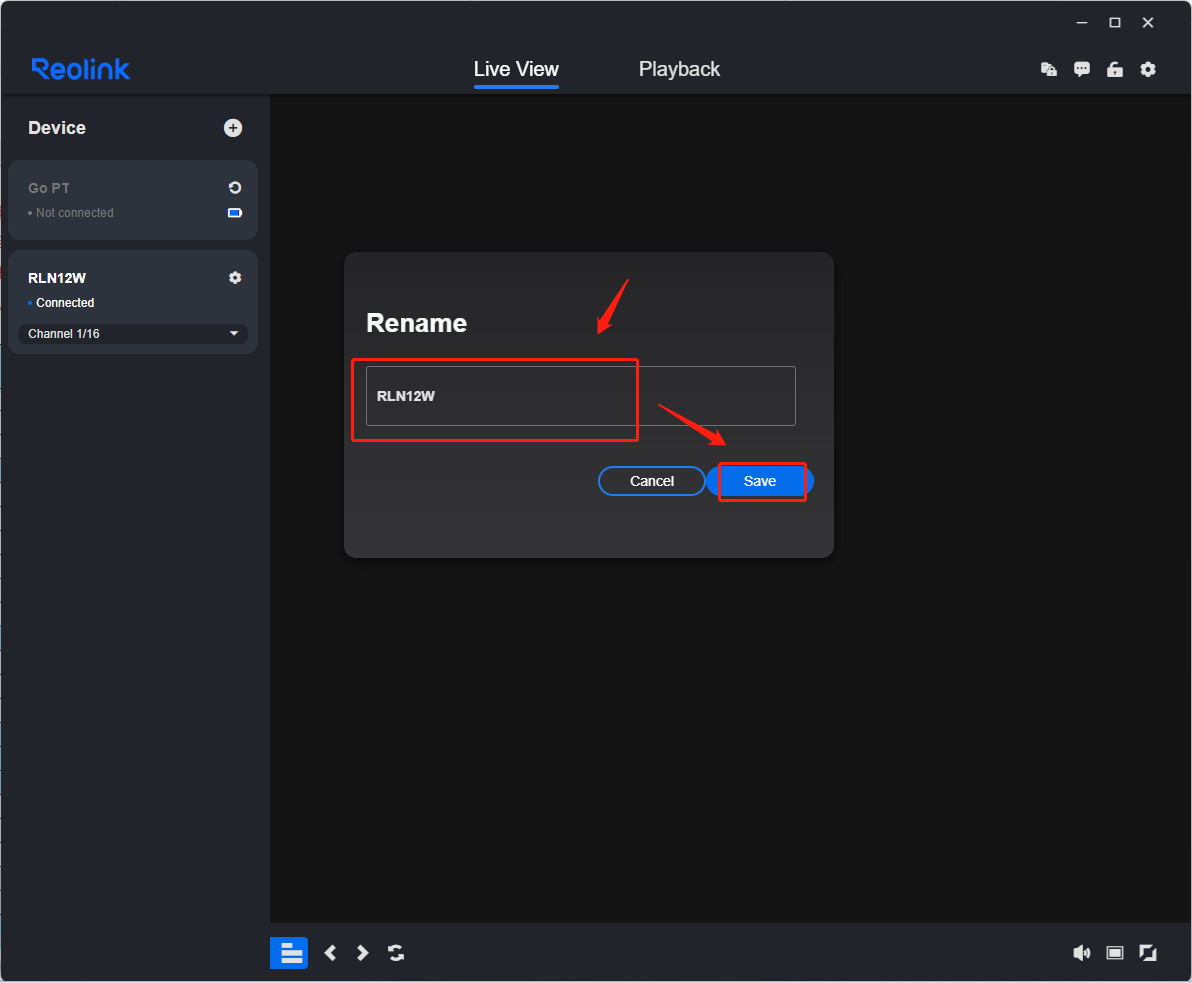
Task: Click the Not connected status text
Action: point(74,213)
